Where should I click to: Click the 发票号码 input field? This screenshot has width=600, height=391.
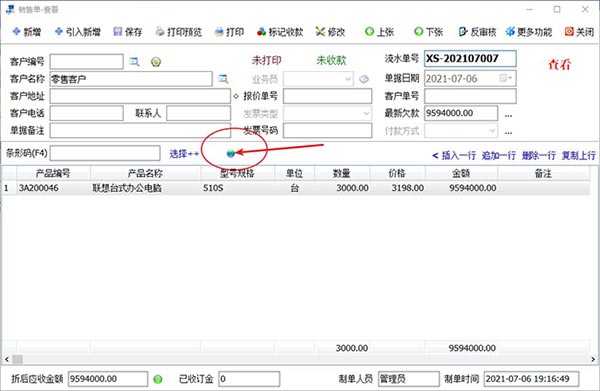click(x=328, y=130)
